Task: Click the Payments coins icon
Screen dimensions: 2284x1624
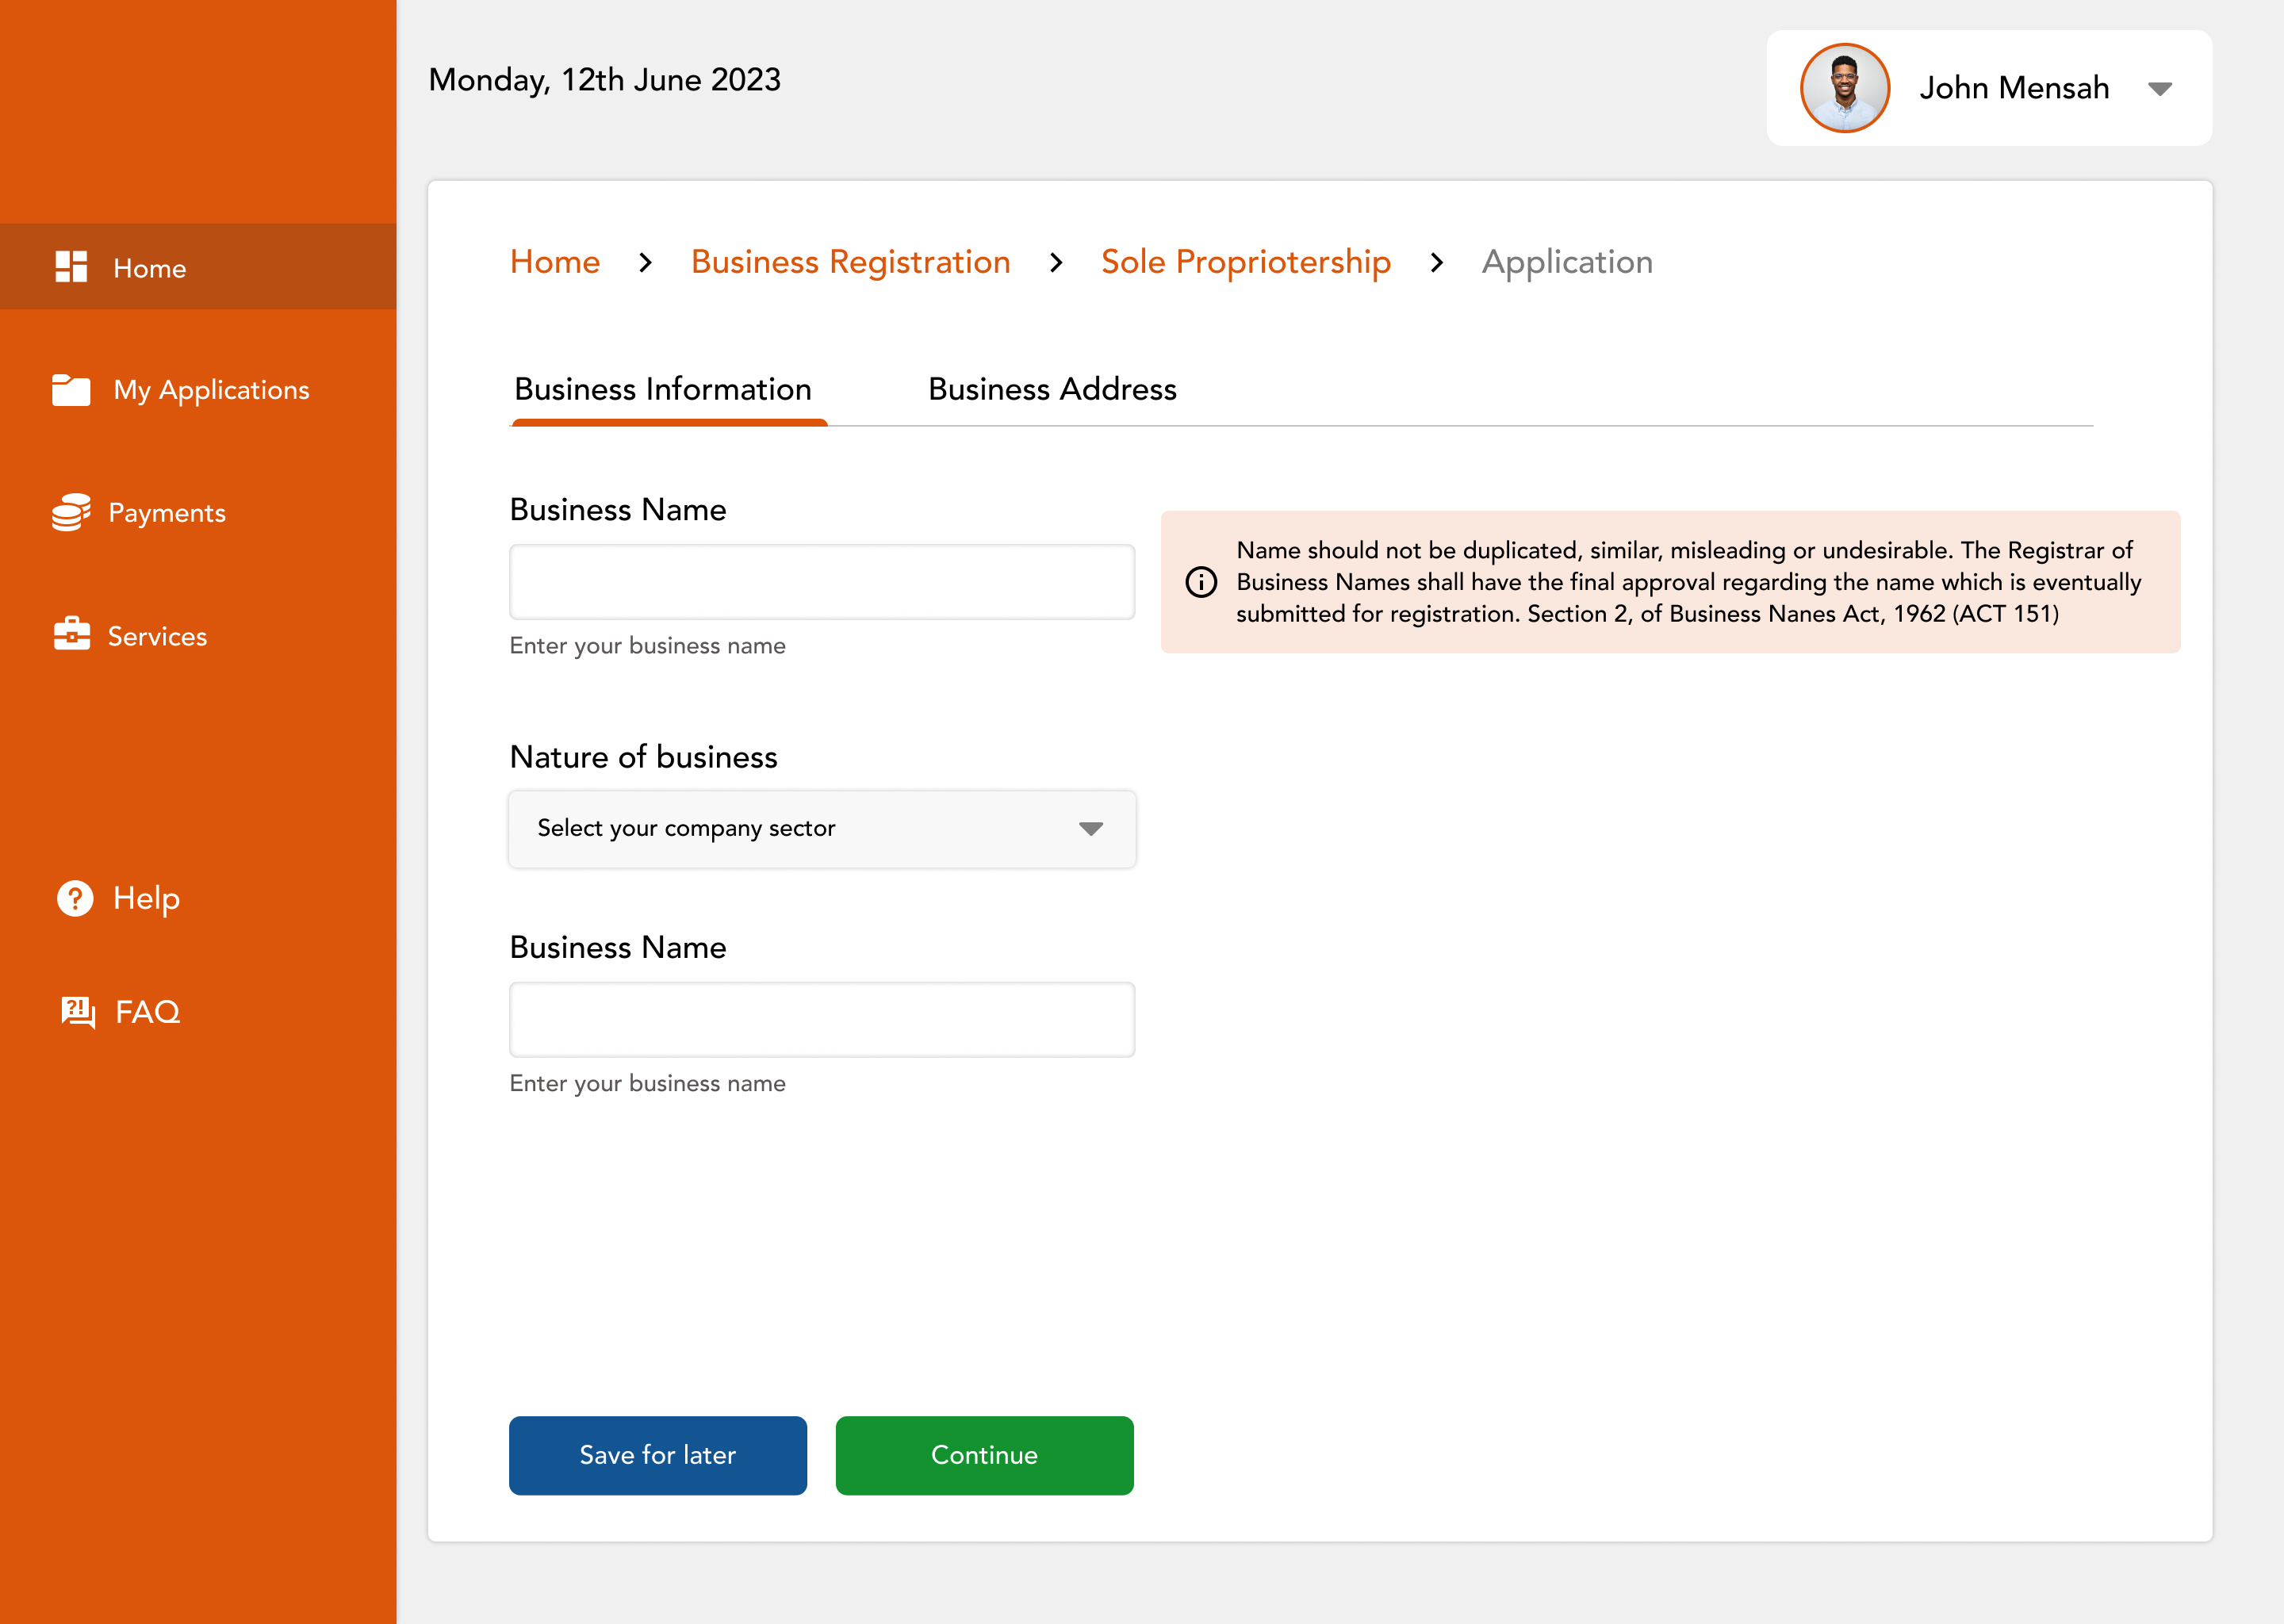Action: point(71,512)
